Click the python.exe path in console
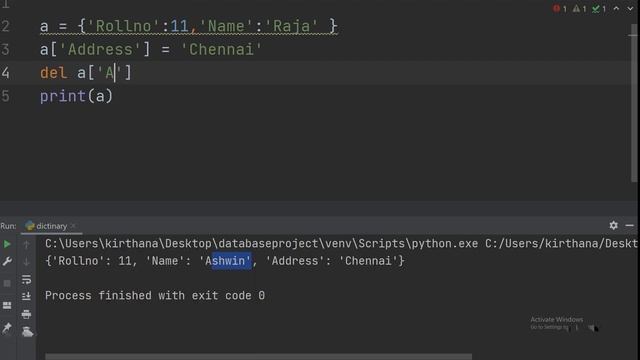 coord(261,244)
